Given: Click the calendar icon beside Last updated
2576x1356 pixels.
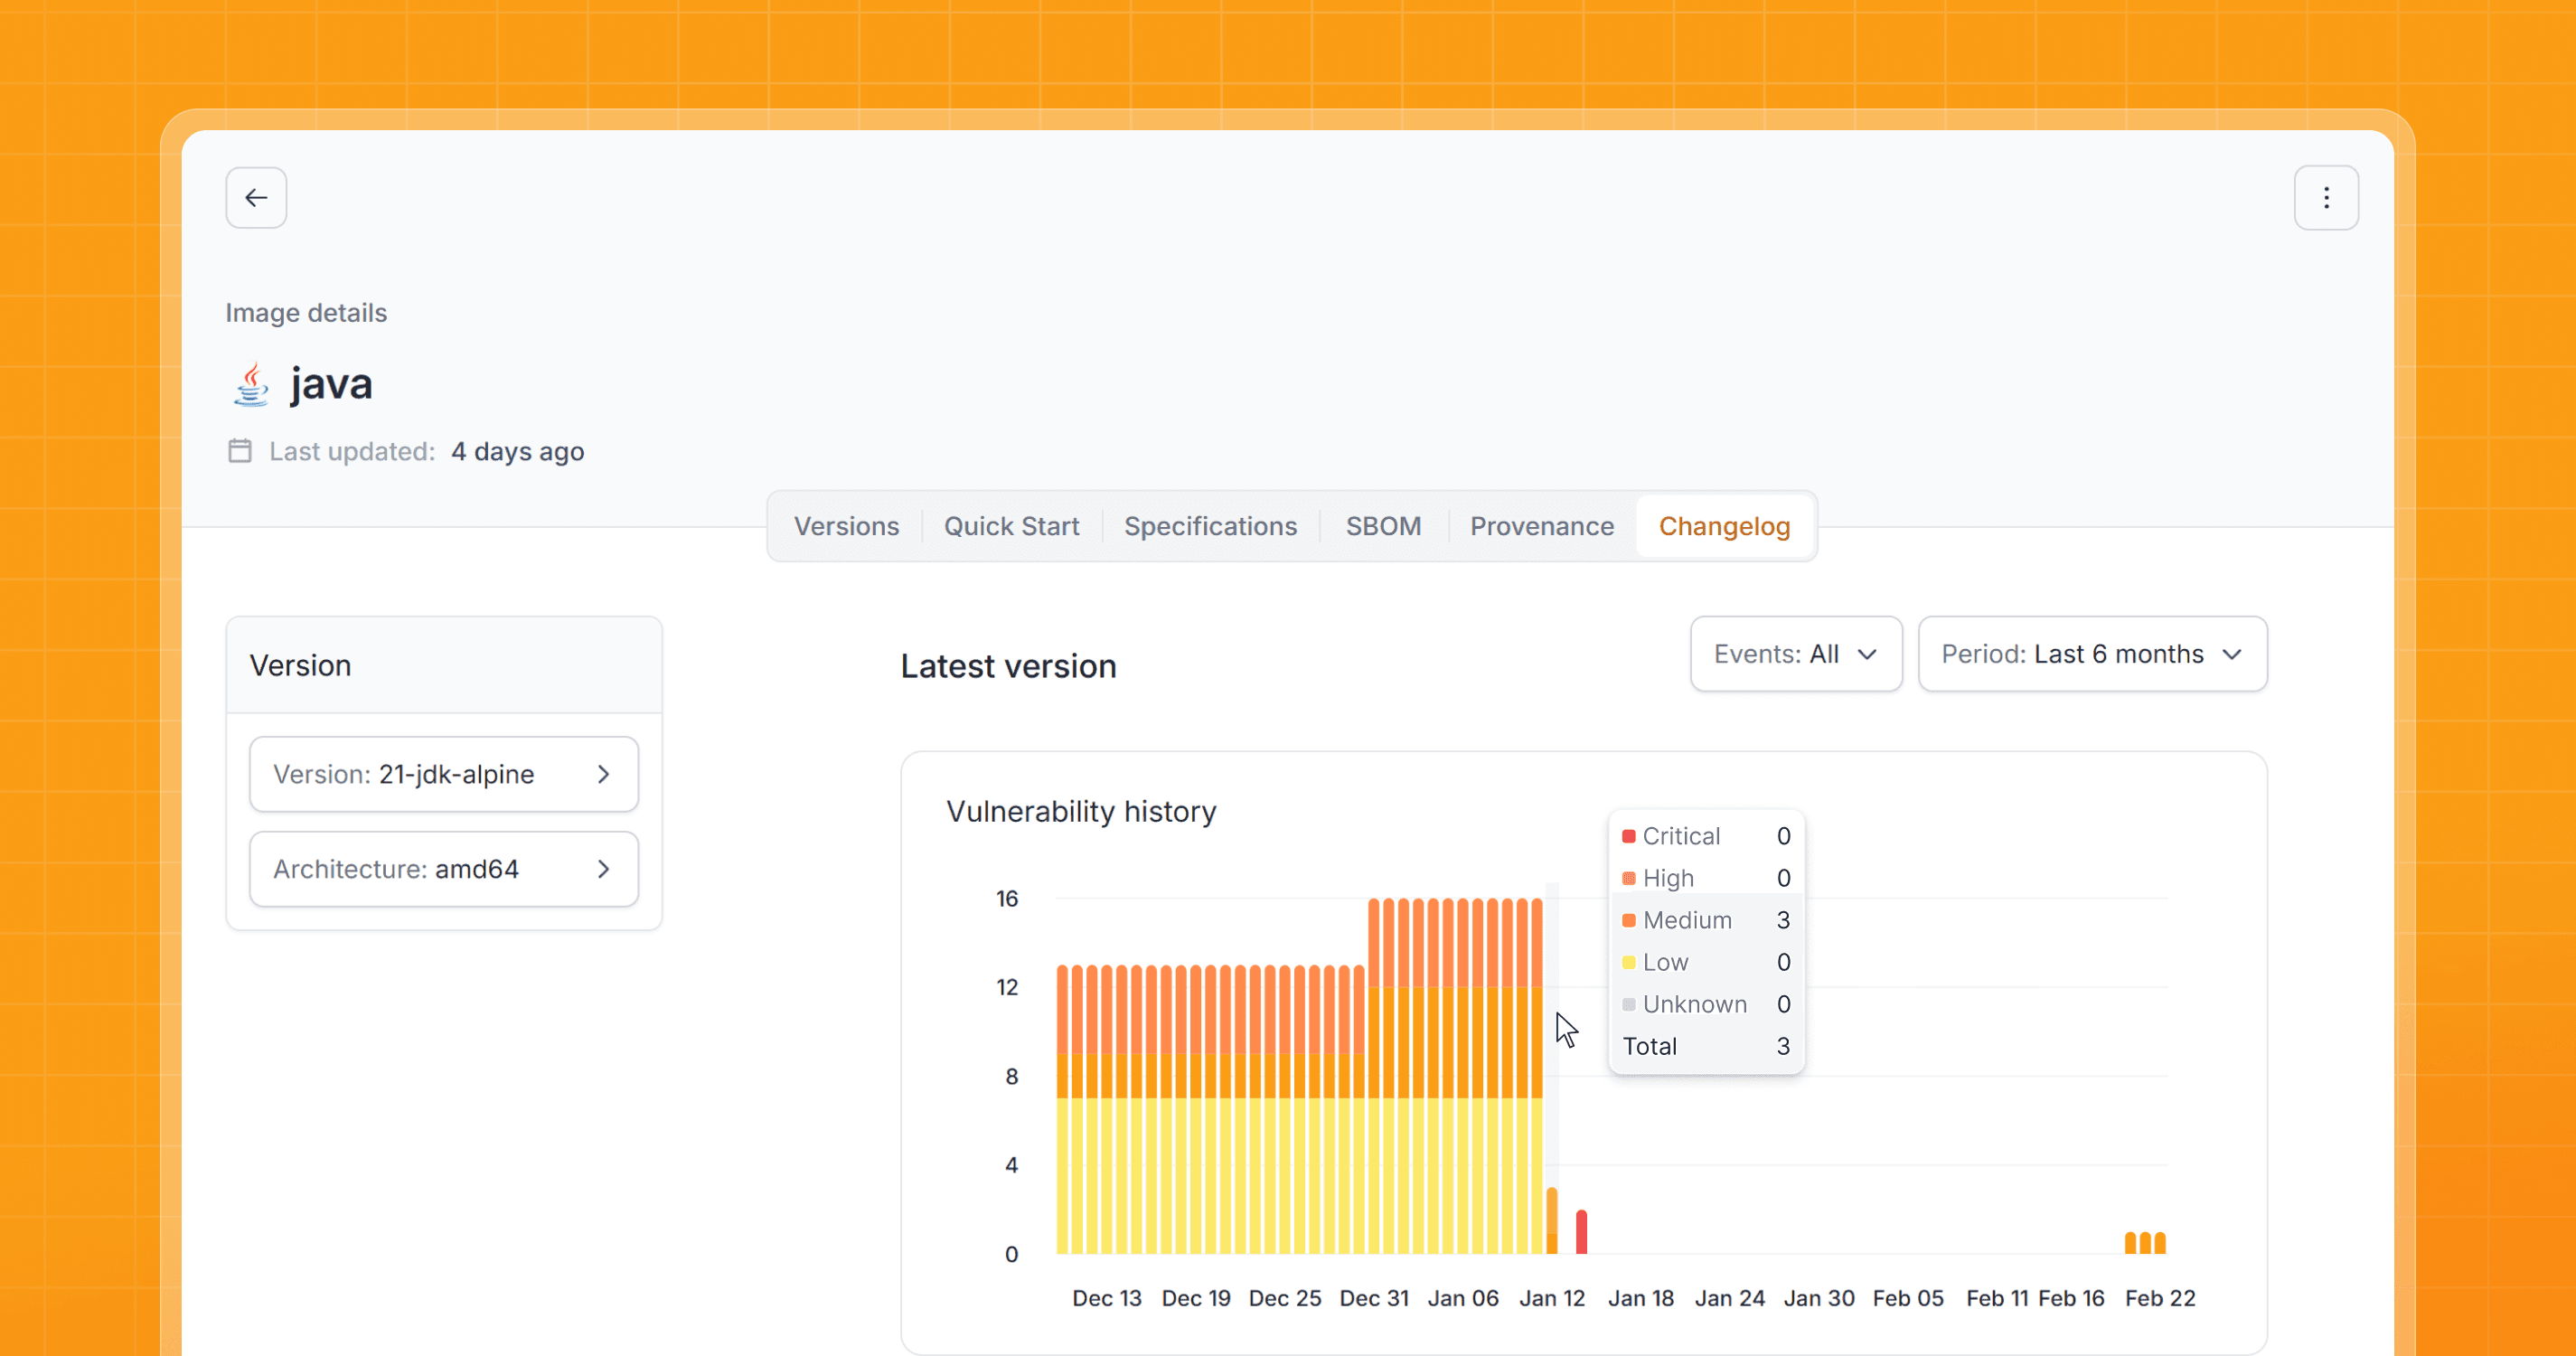Looking at the screenshot, I should pos(240,451).
